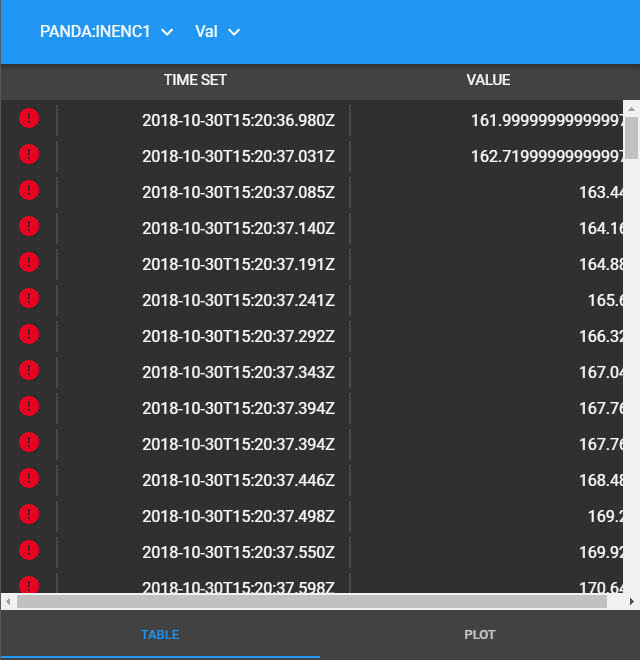Click the TIME SET column header

[x=195, y=80]
